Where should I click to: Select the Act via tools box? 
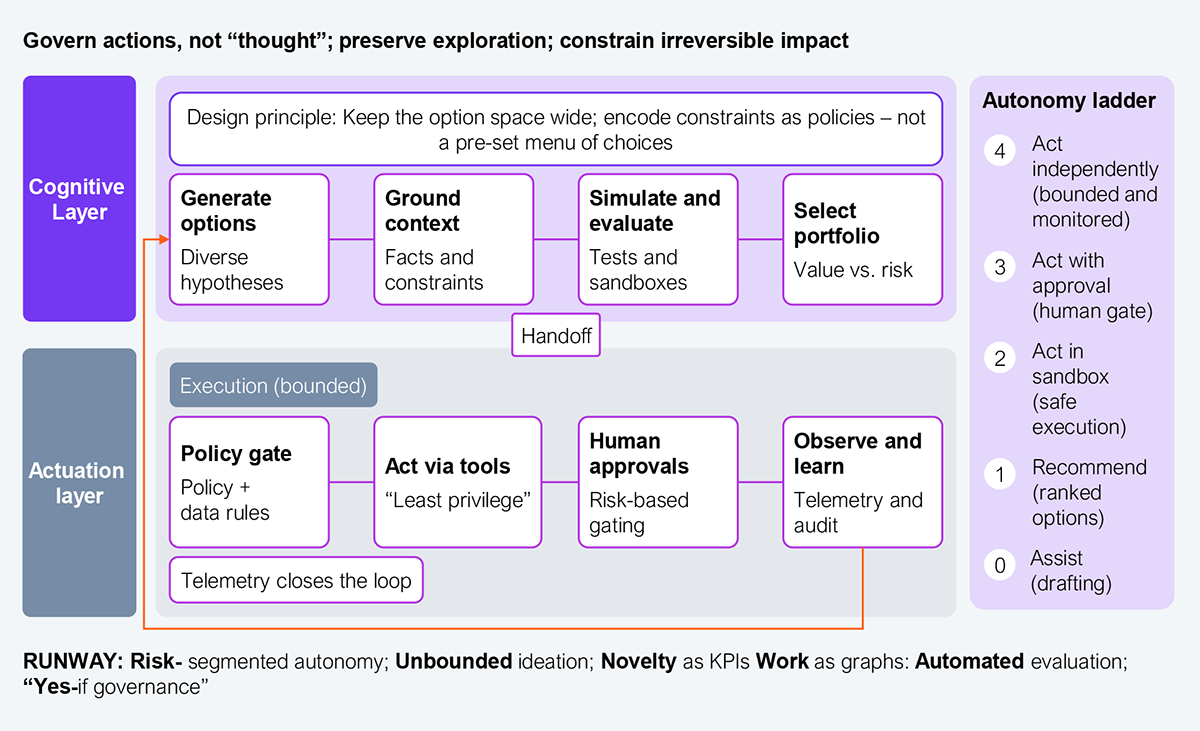[x=457, y=482]
